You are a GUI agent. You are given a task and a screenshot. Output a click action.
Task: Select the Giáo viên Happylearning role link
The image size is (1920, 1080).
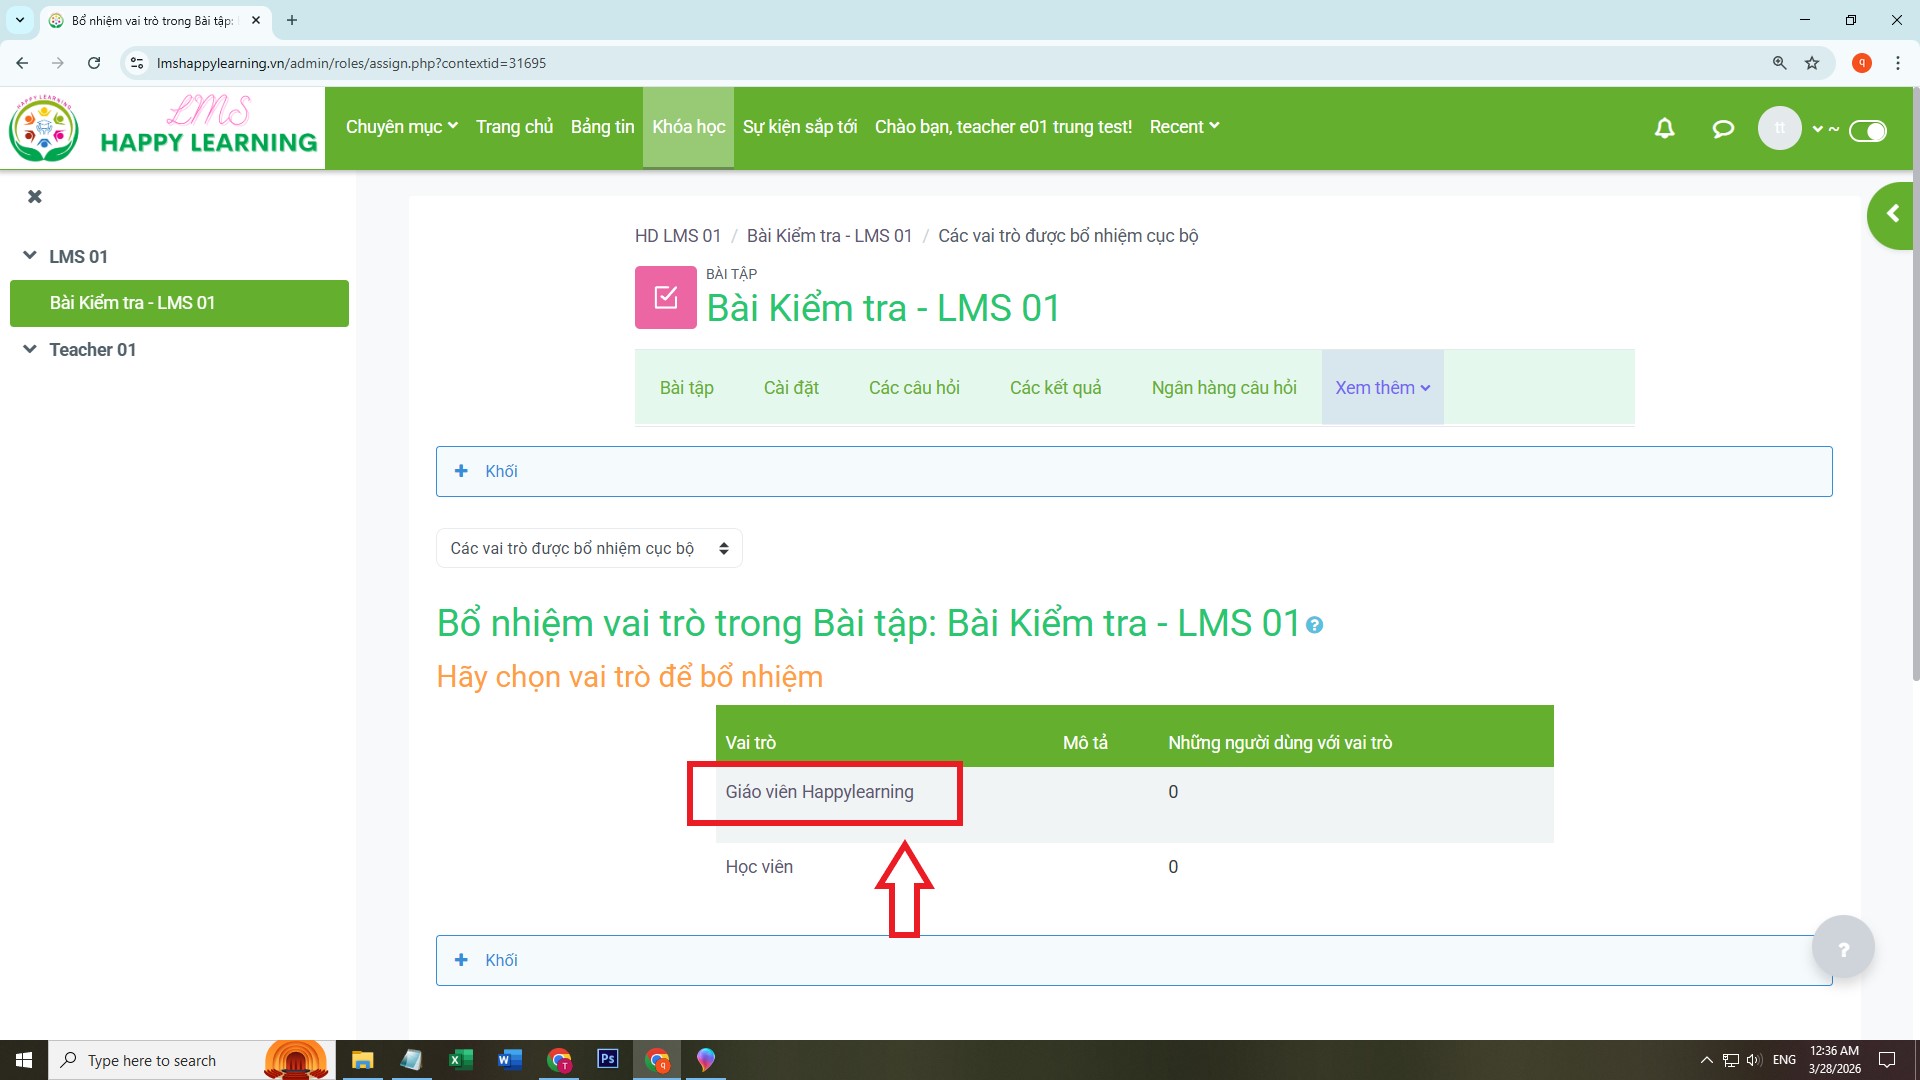click(819, 792)
